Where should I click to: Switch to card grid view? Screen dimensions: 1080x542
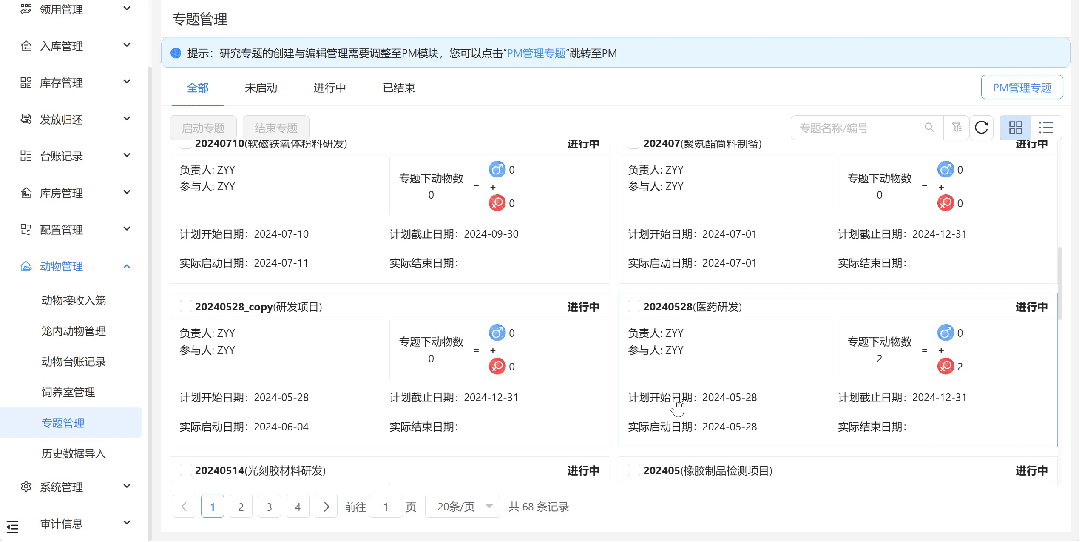coord(1015,127)
